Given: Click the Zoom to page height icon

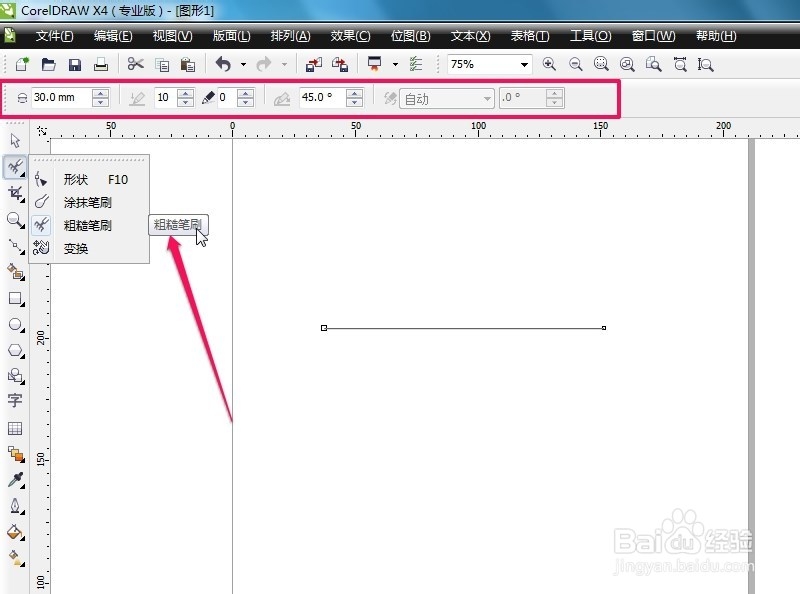Looking at the screenshot, I should click(x=706, y=64).
